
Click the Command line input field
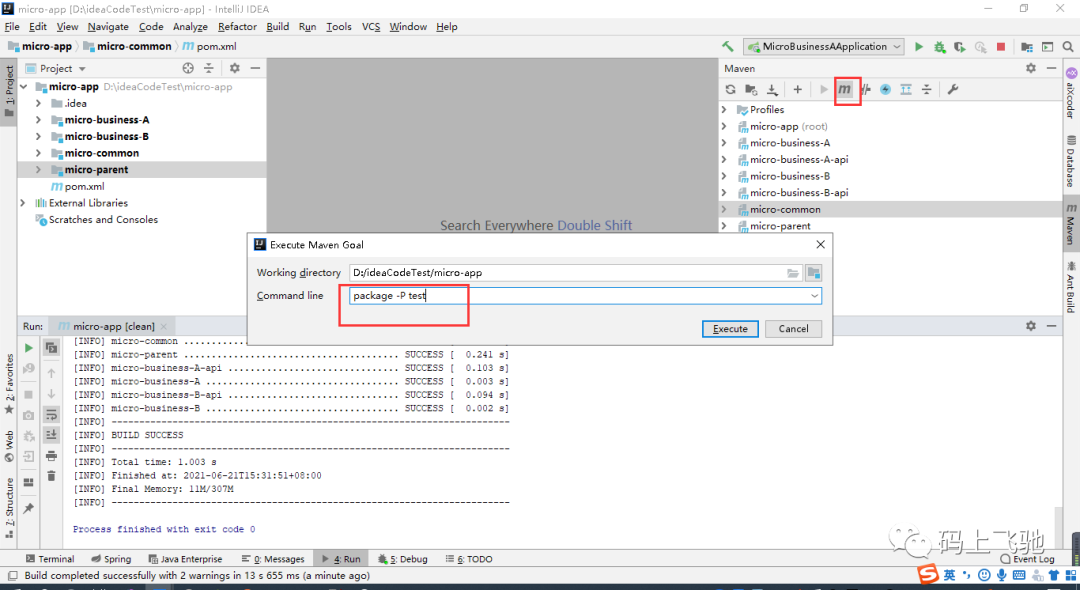pos(579,295)
